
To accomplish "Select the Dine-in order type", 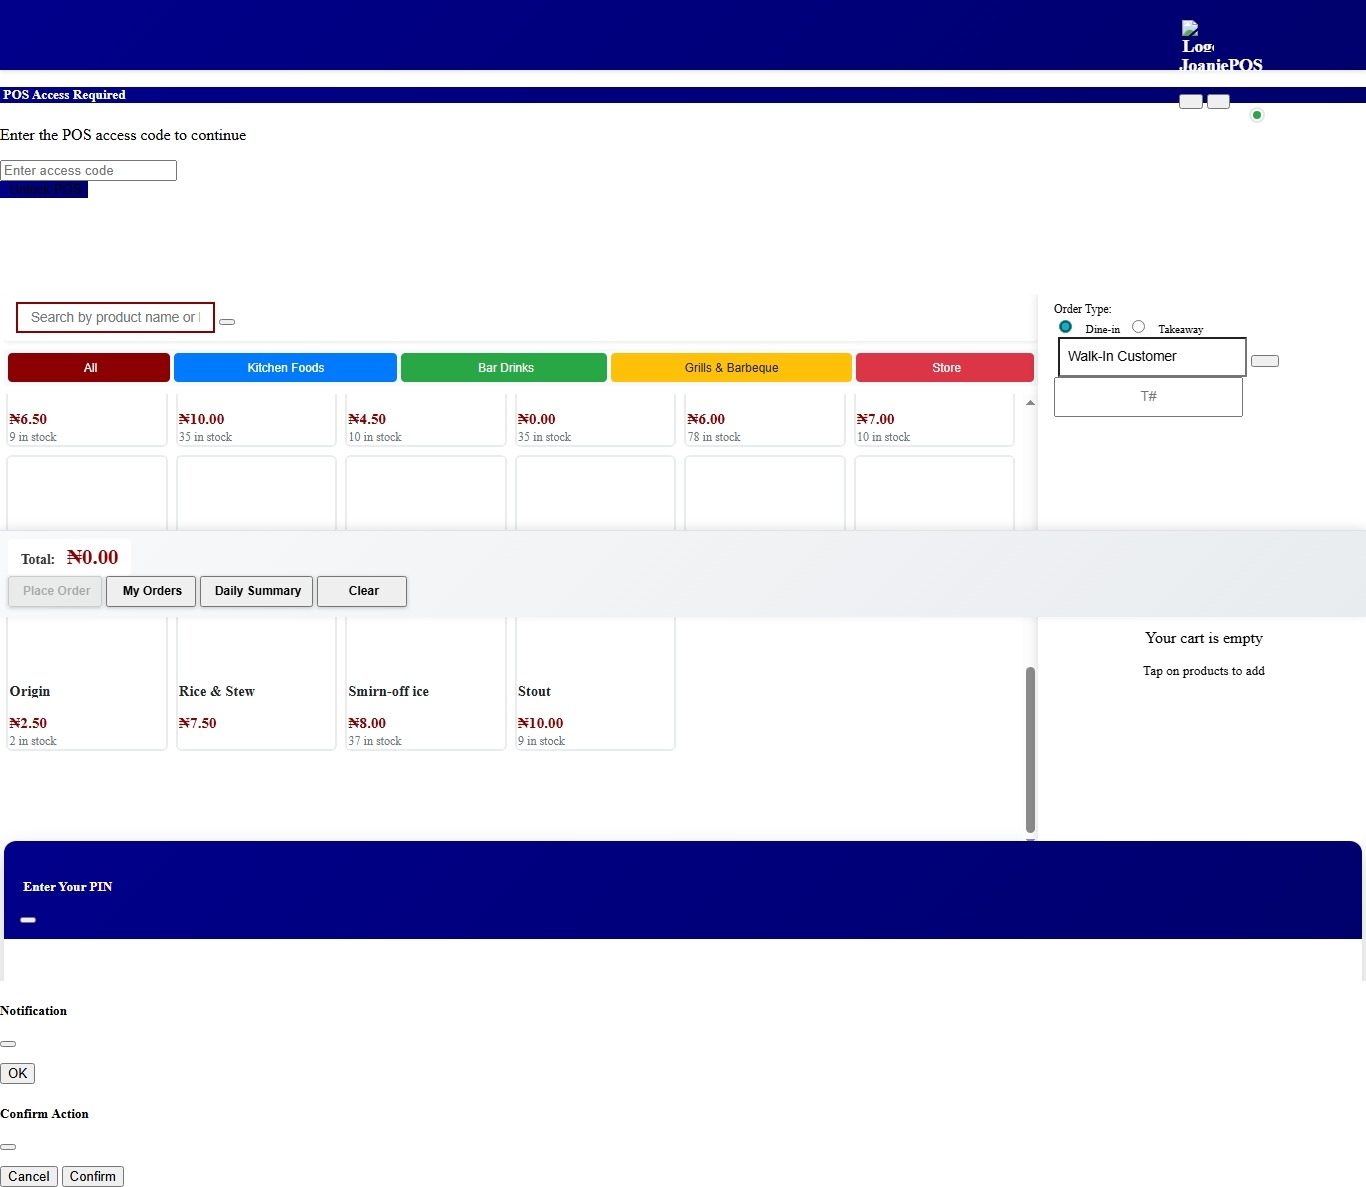I will pyautogui.click(x=1065, y=327).
